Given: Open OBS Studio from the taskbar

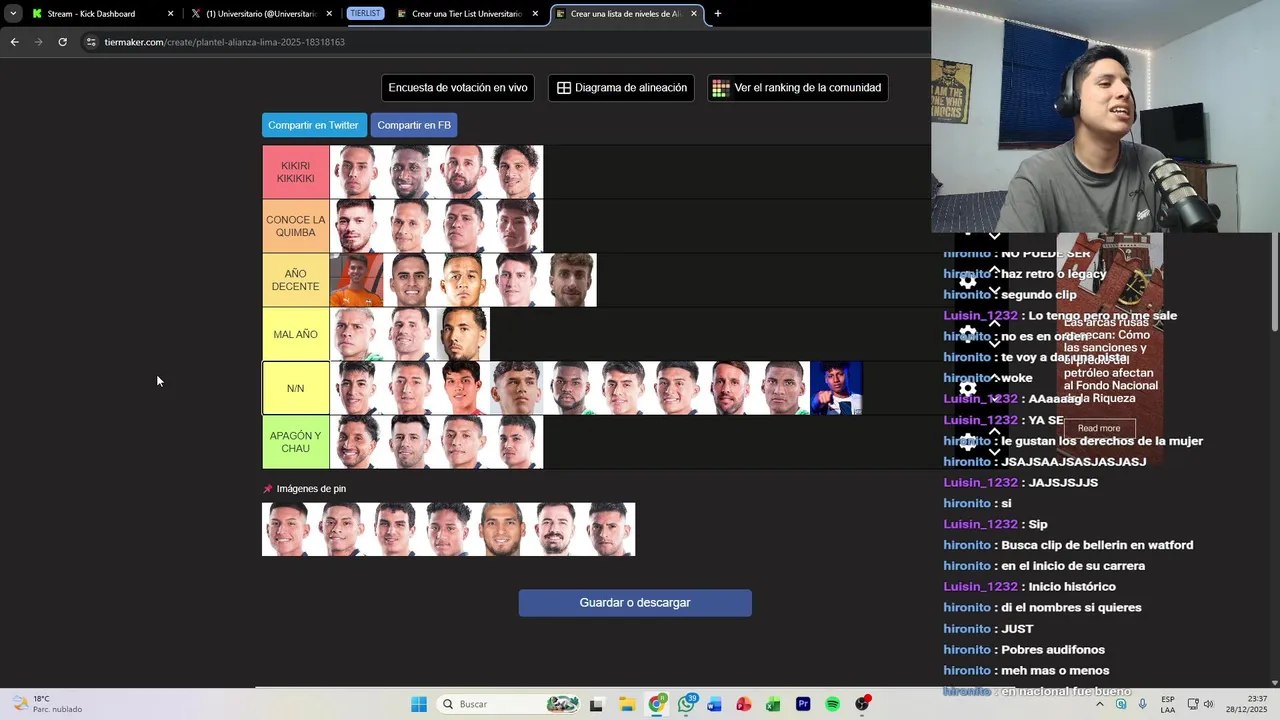Looking at the screenshot, I should [862, 704].
